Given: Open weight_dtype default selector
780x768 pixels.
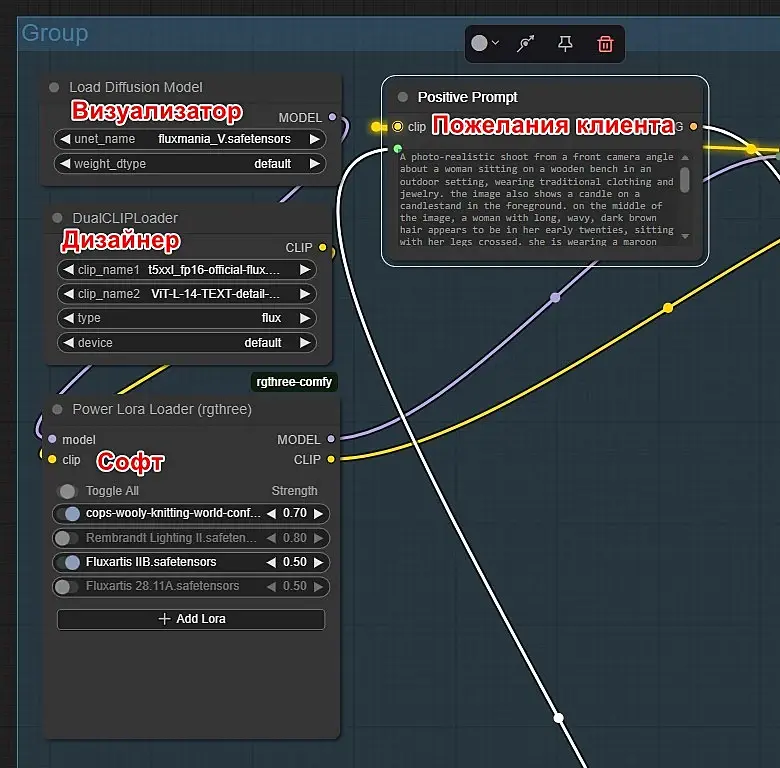Looking at the screenshot, I should click(190, 164).
